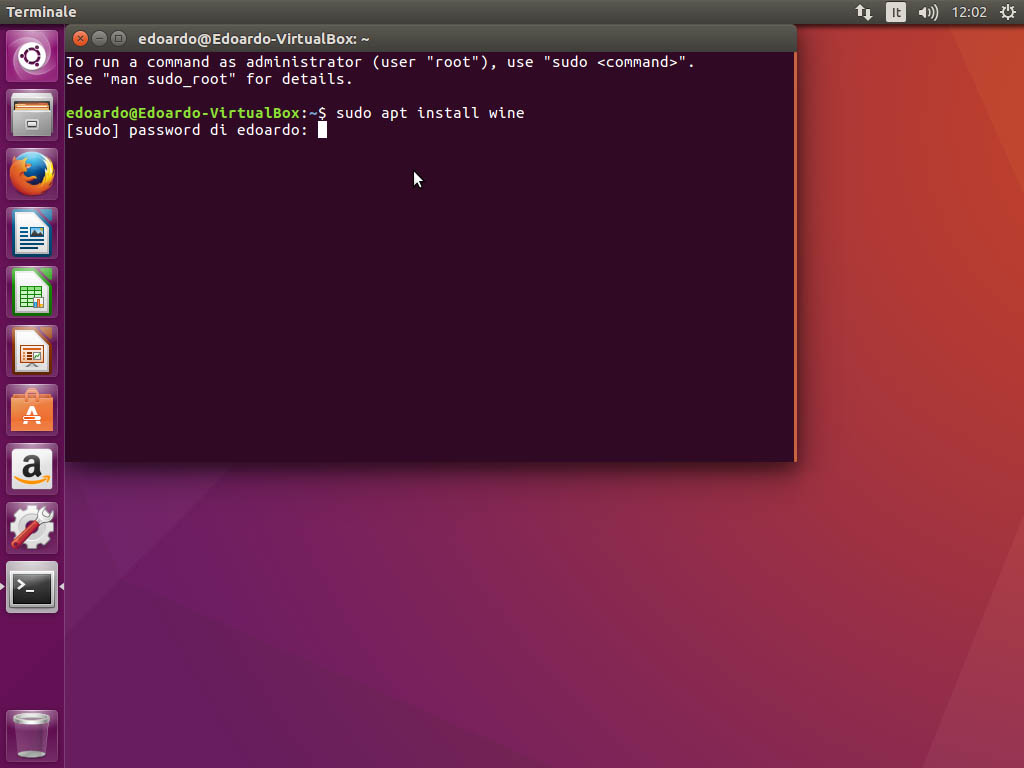
Task: Open the 12:02 clock calendar menu
Action: (969, 12)
